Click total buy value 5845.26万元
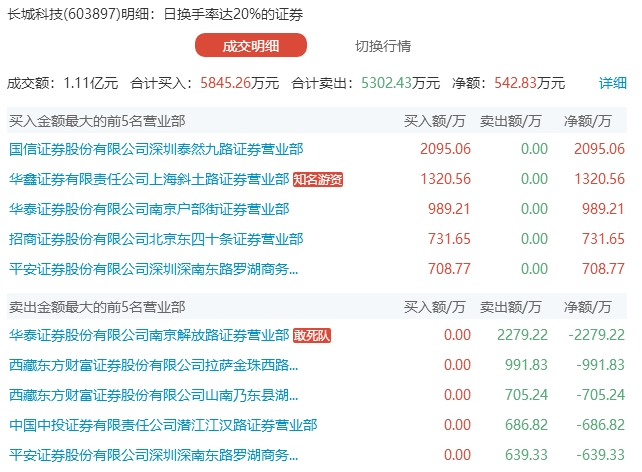This screenshot has width=642, height=472. coord(240,83)
